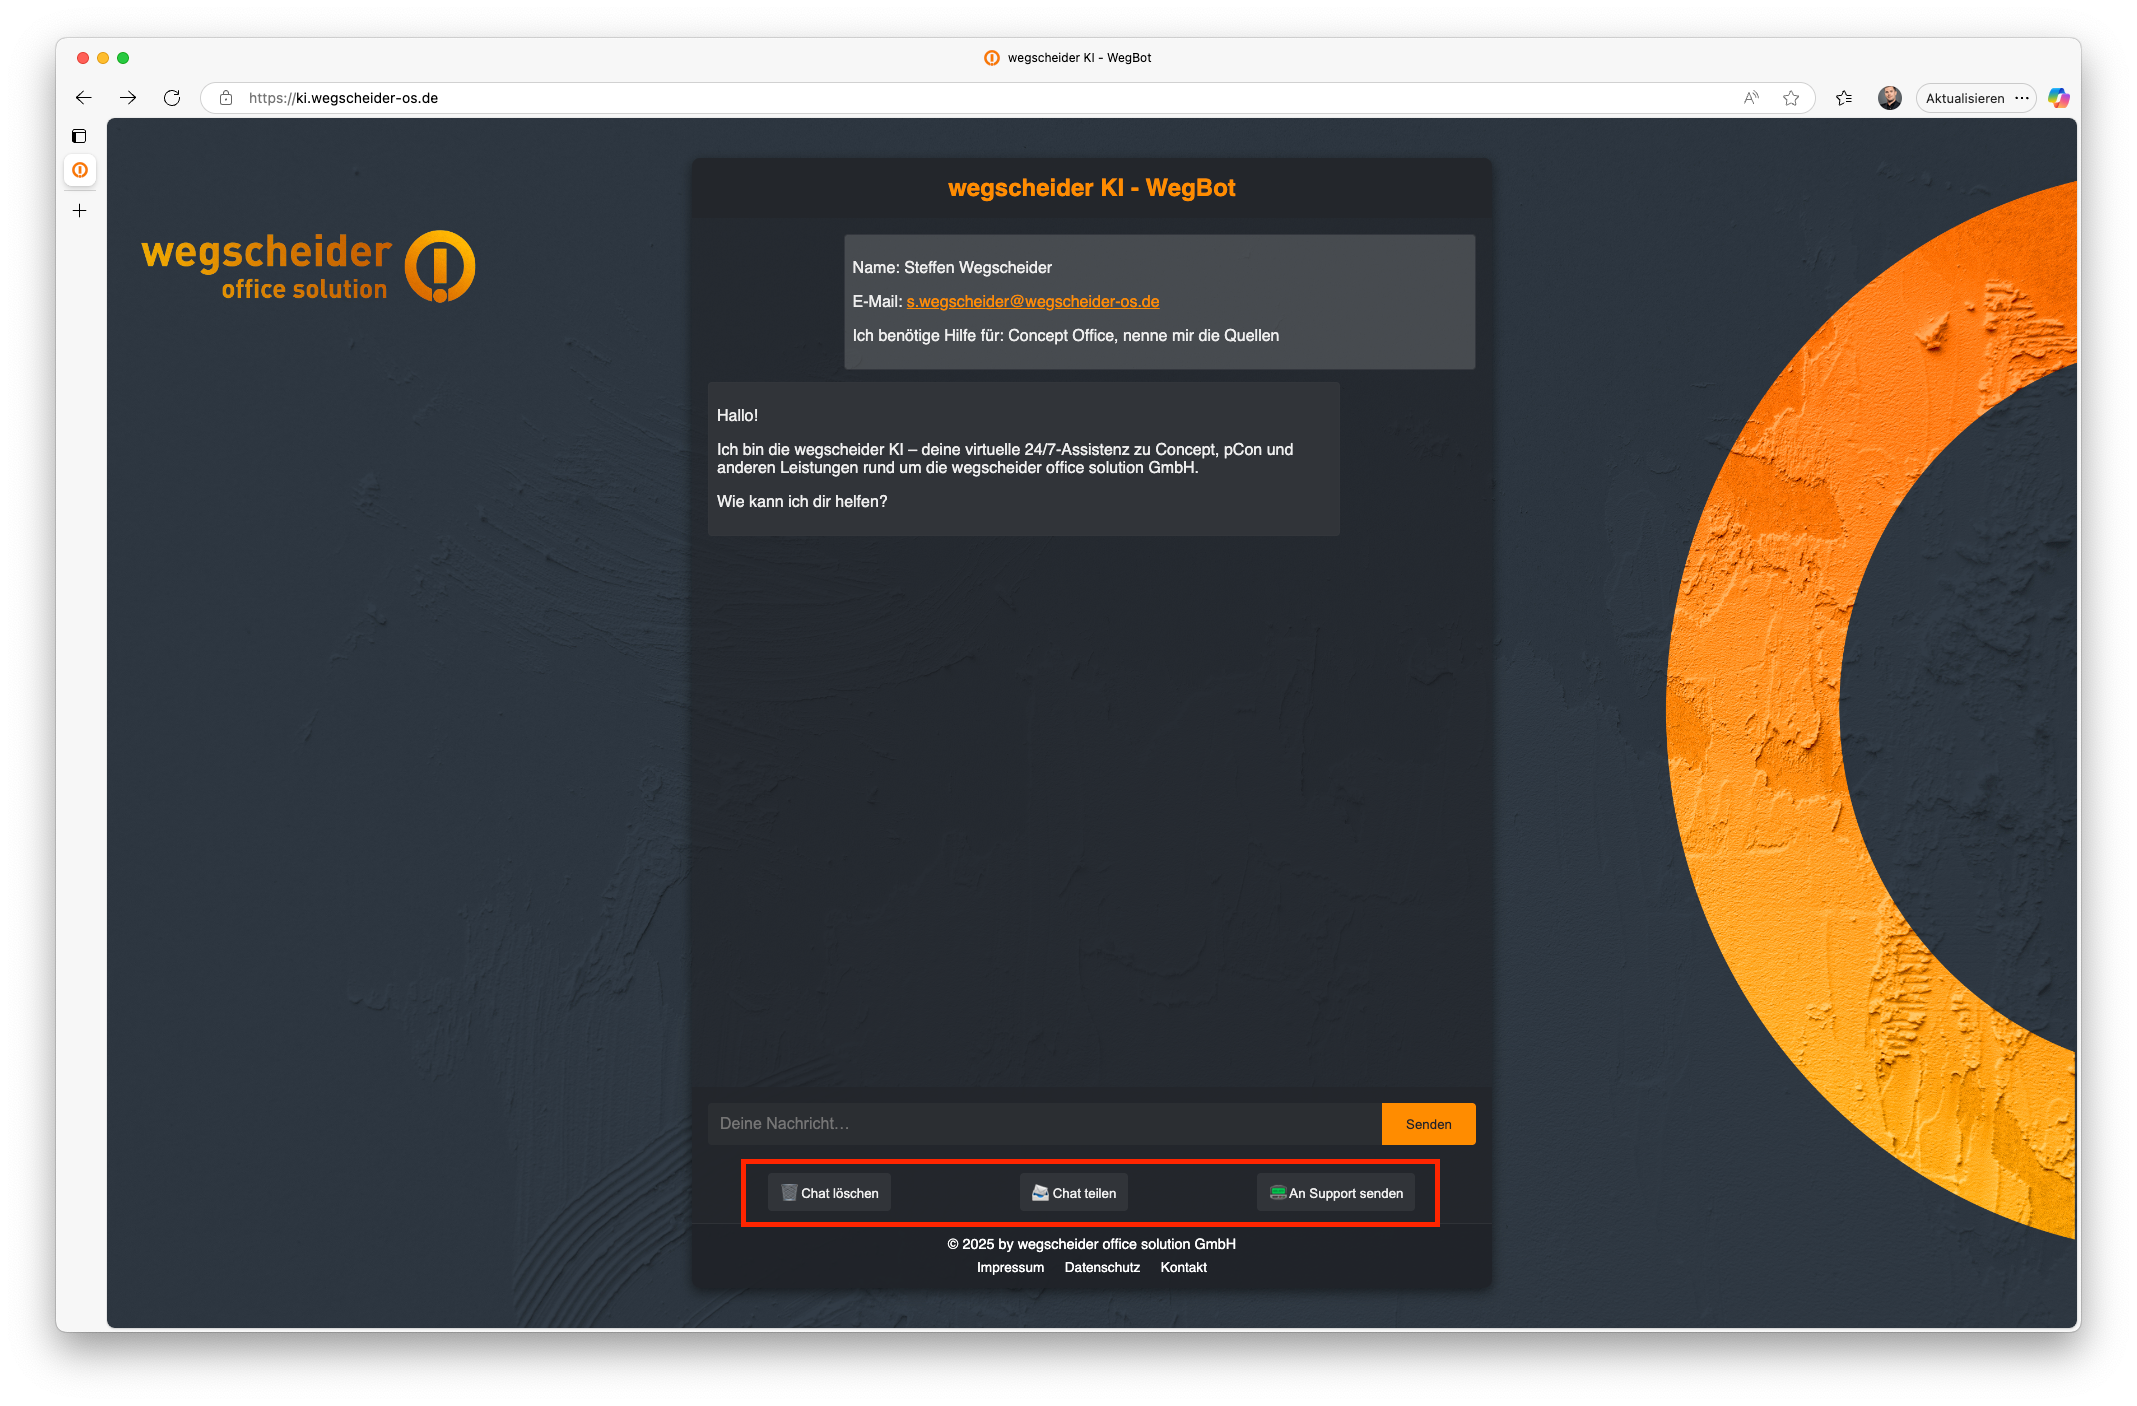
Task: Click the orange Senden button
Action: pos(1428,1124)
